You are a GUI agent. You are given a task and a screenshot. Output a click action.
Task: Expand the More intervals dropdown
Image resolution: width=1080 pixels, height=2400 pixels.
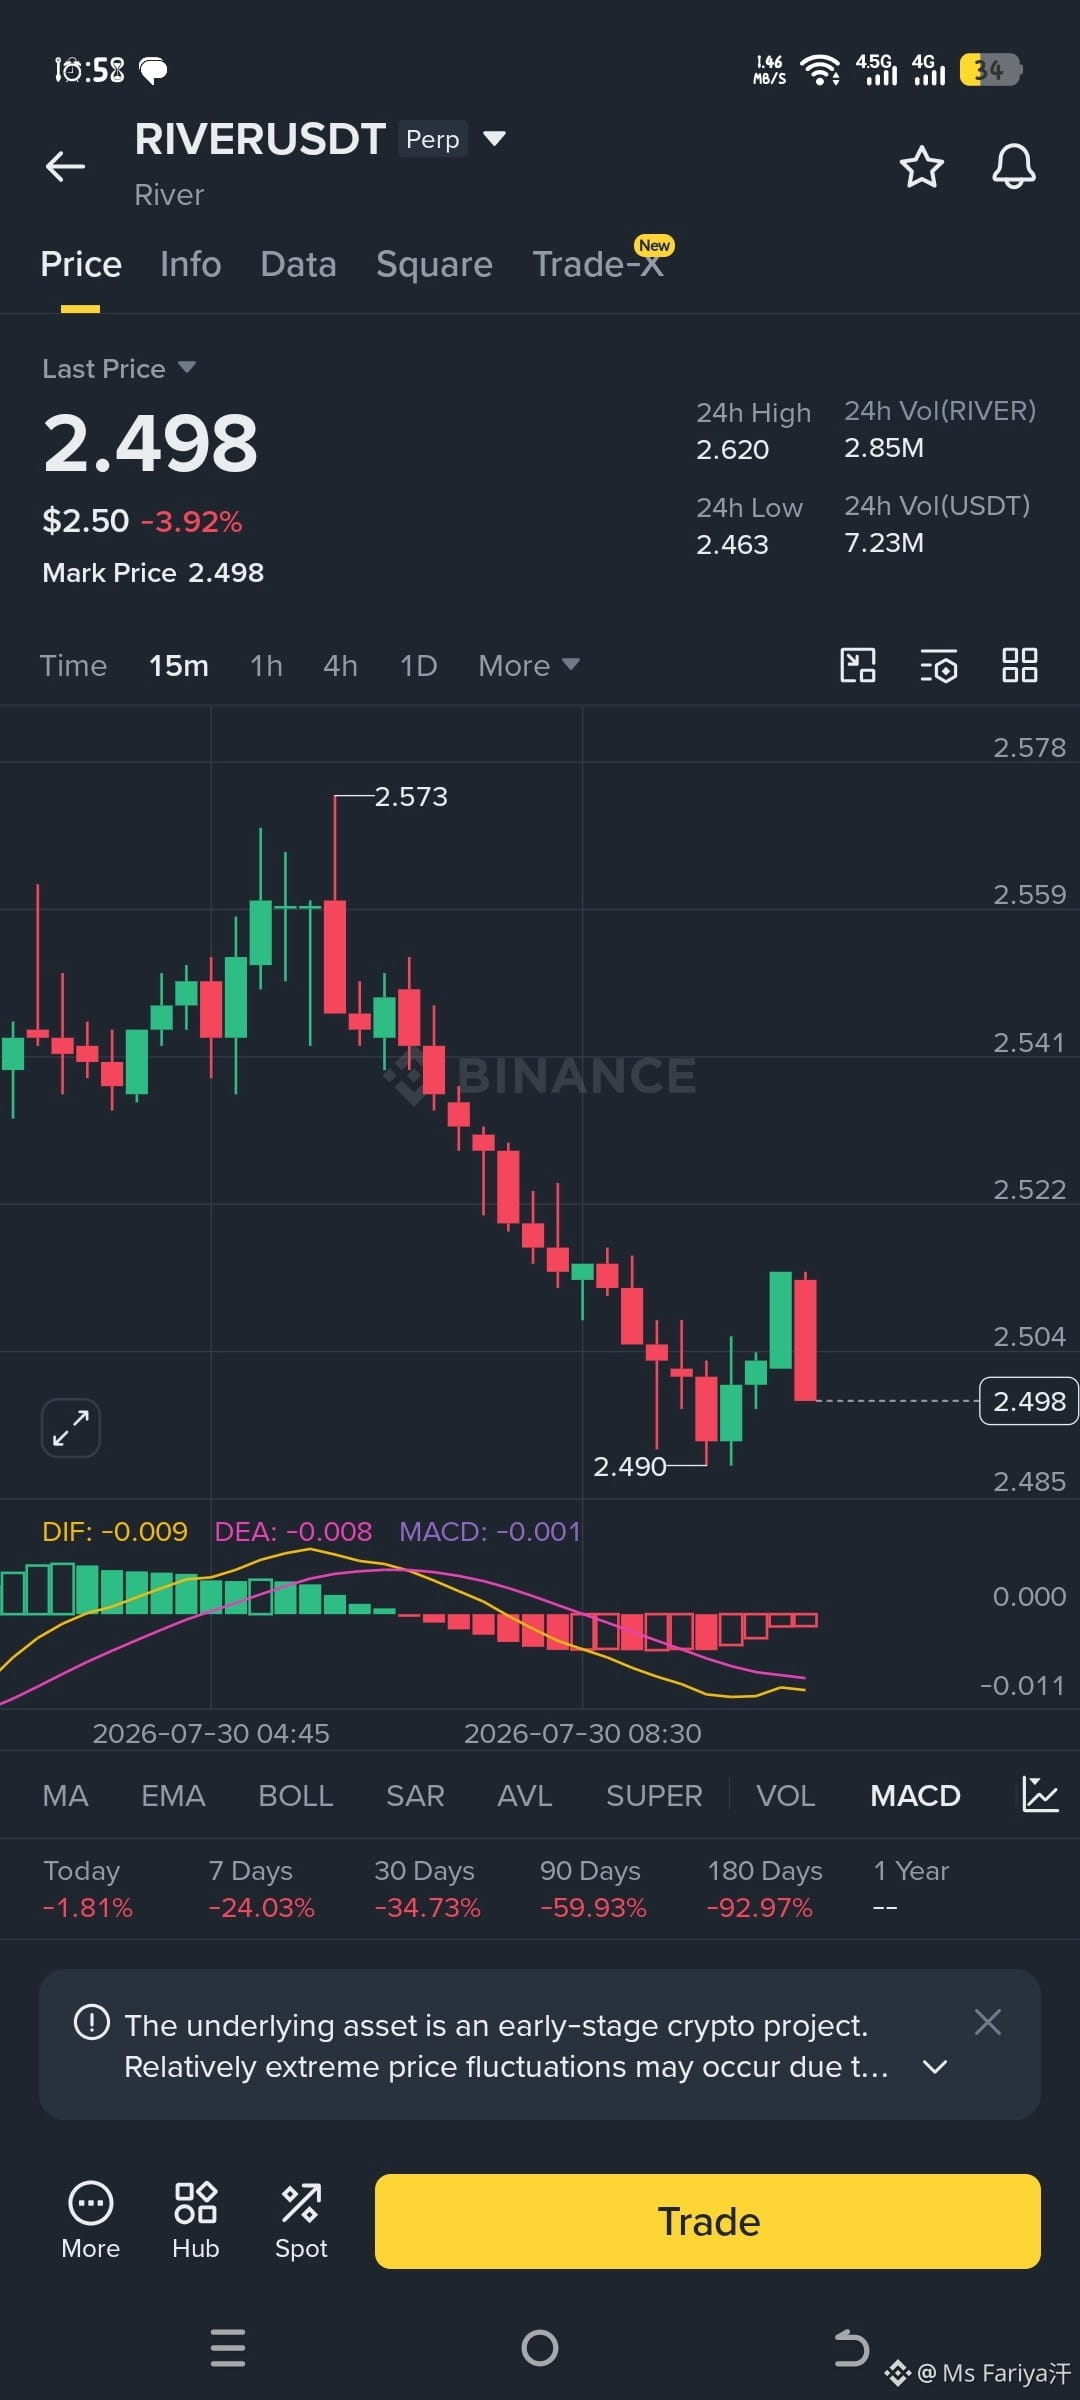point(529,666)
